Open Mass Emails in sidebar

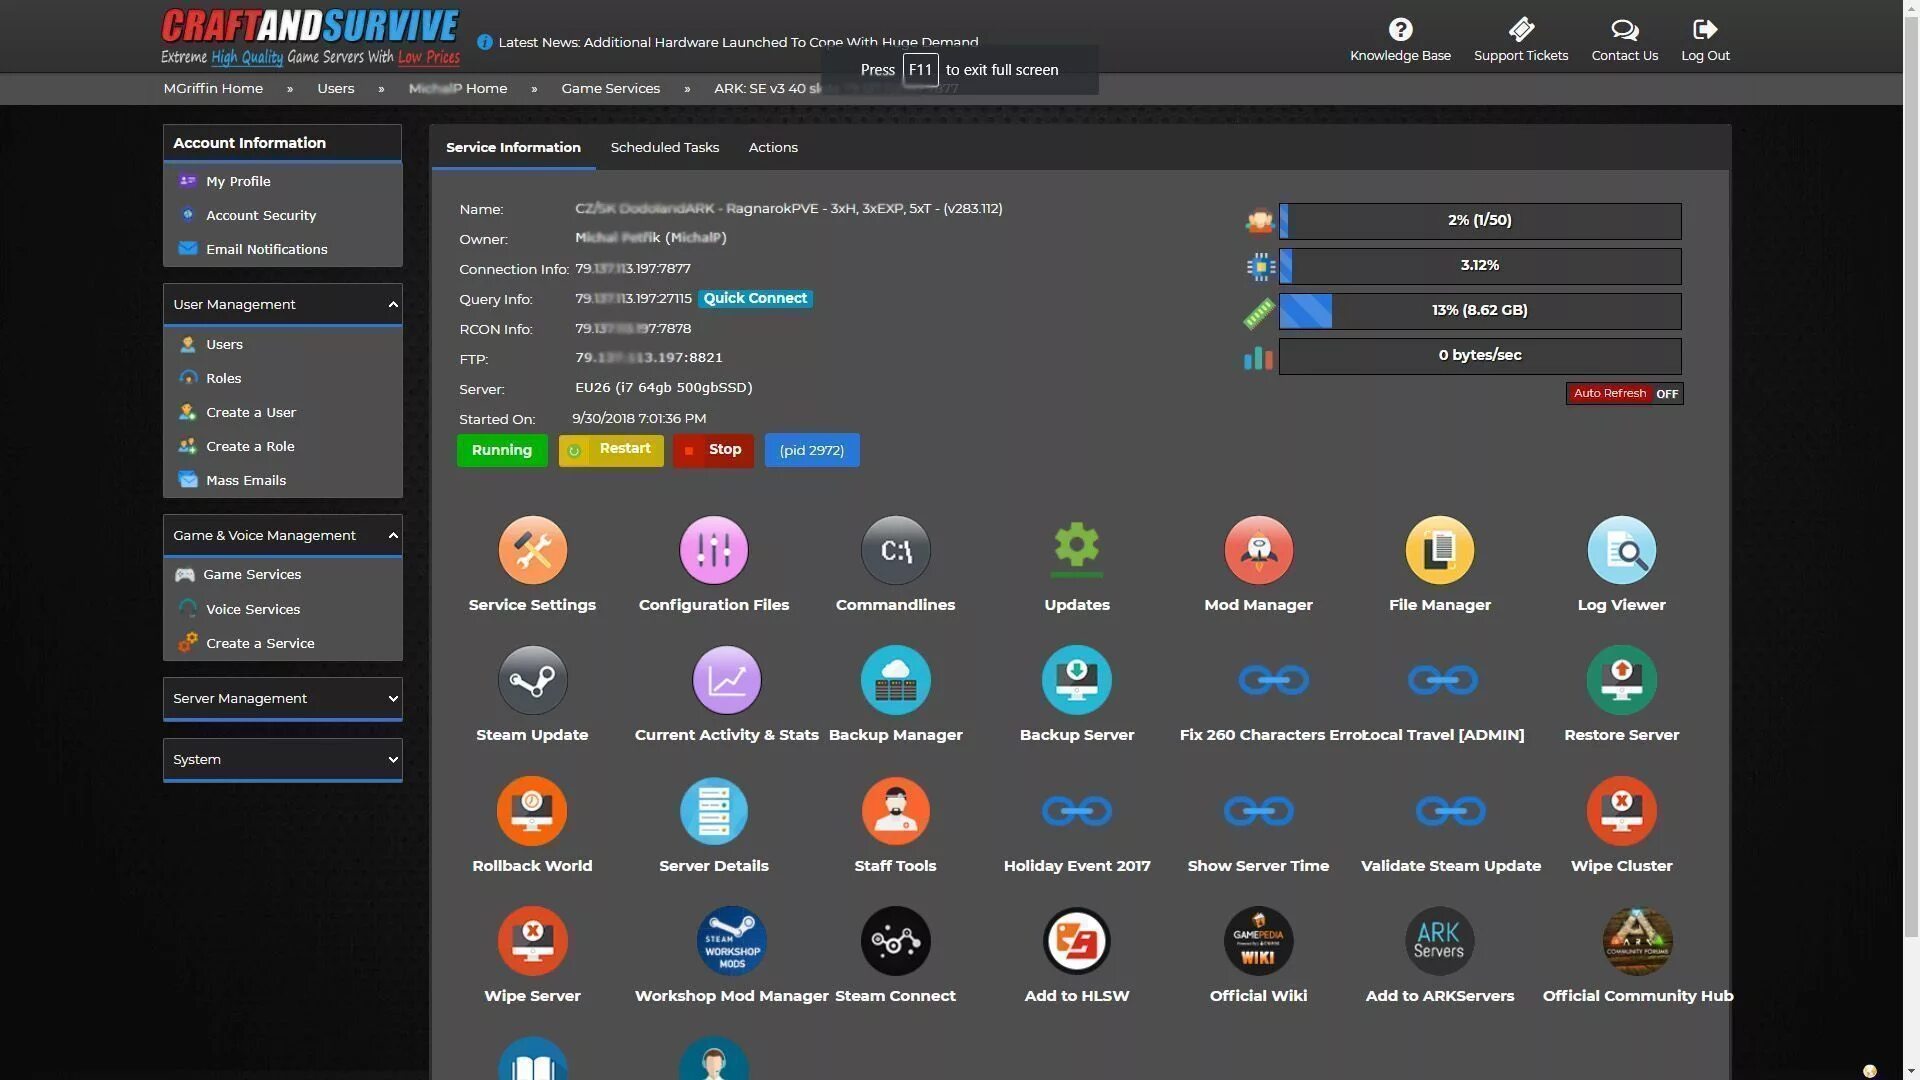click(x=245, y=481)
